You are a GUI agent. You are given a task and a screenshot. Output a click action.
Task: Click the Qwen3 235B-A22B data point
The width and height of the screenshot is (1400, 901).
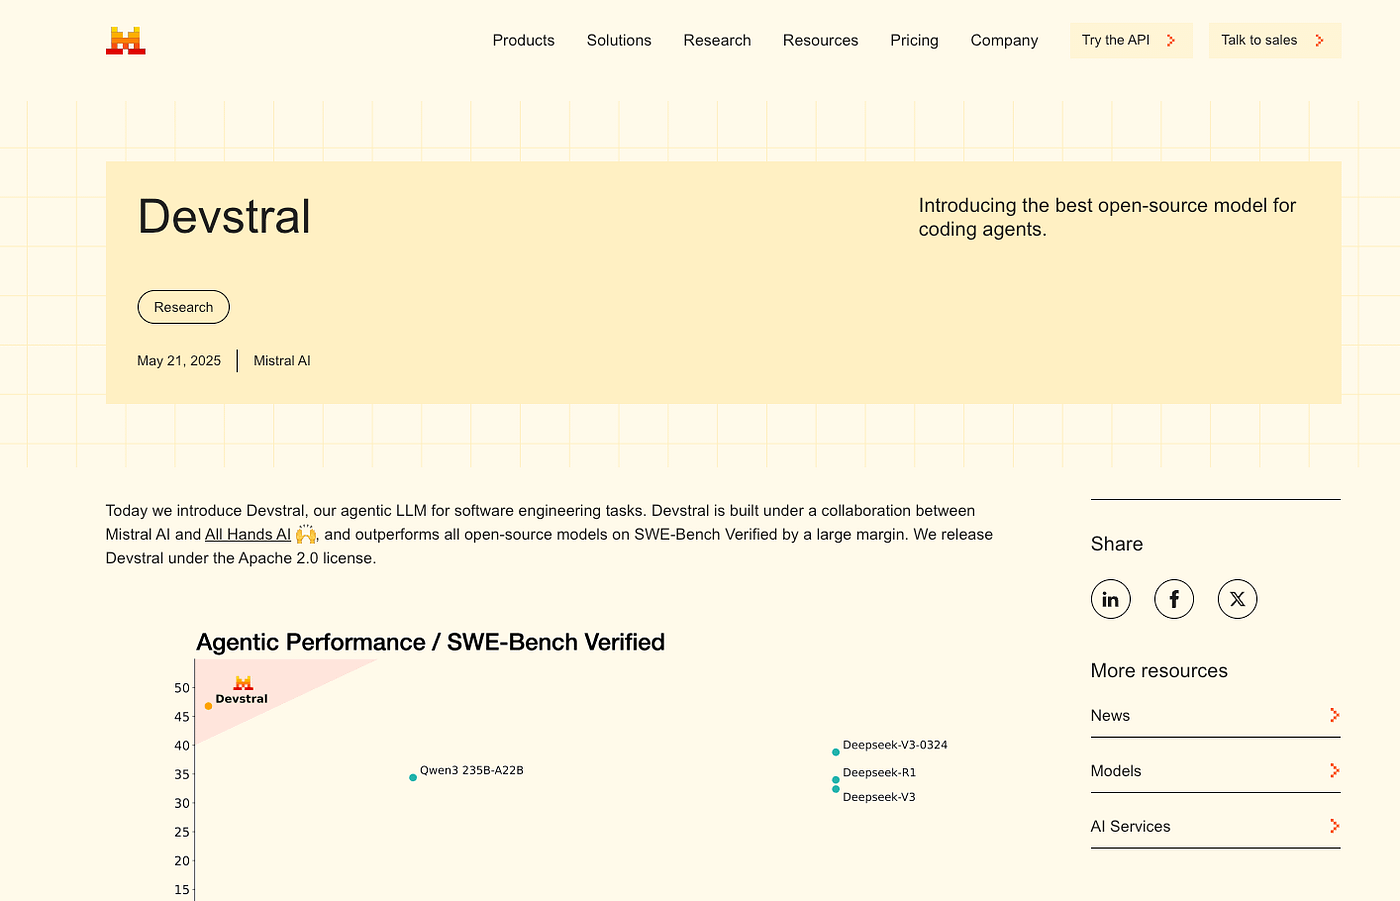coord(412,777)
